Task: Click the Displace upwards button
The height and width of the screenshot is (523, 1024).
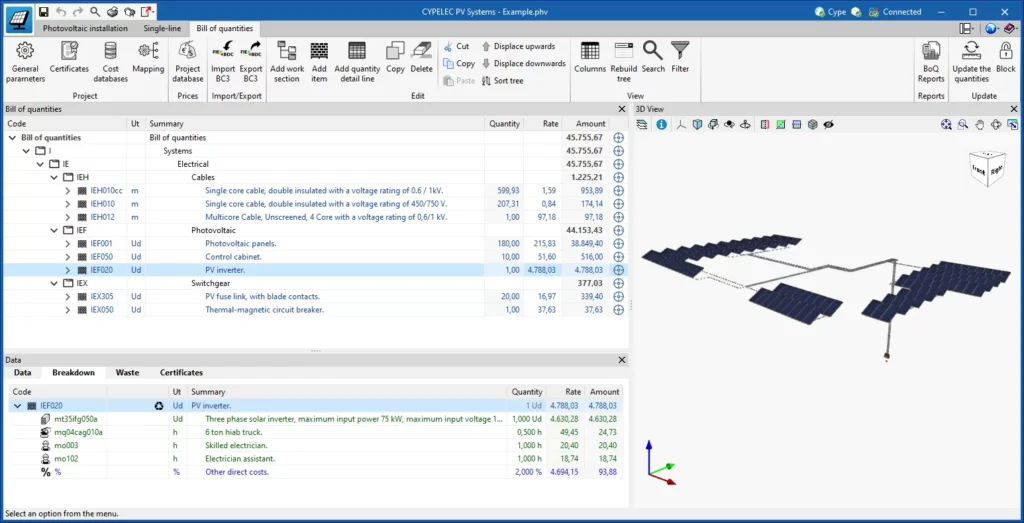Action: (521, 46)
